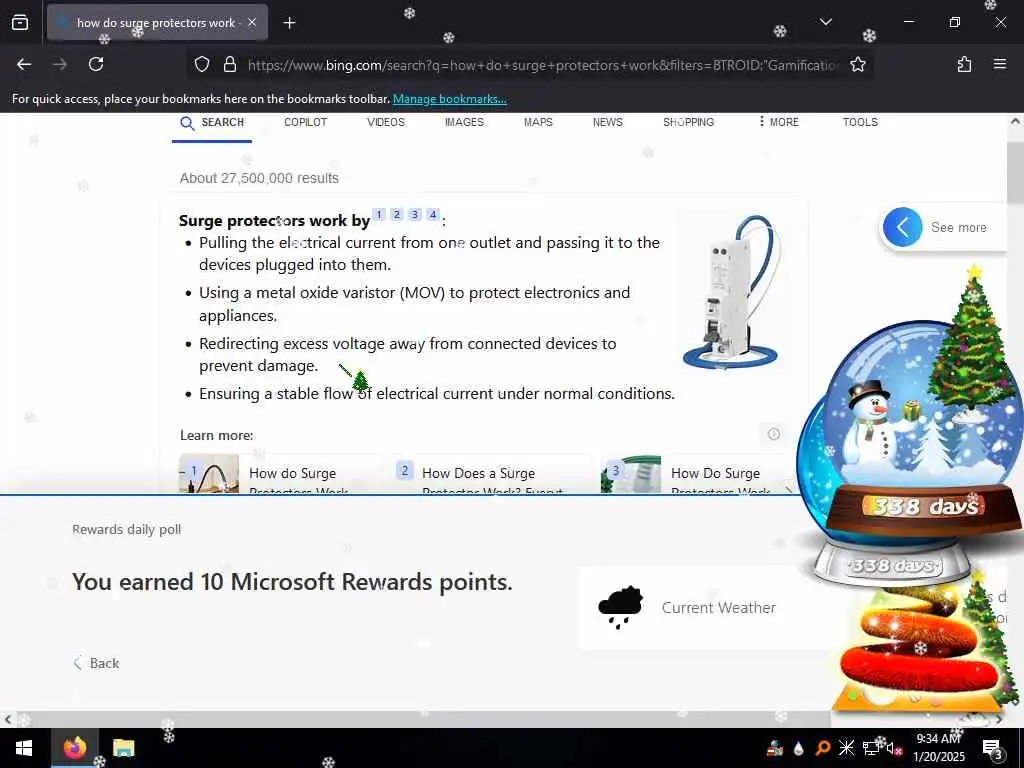Select the SEARCH tab
This screenshot has height=768, width=1024.
click(x=212, y=123)
